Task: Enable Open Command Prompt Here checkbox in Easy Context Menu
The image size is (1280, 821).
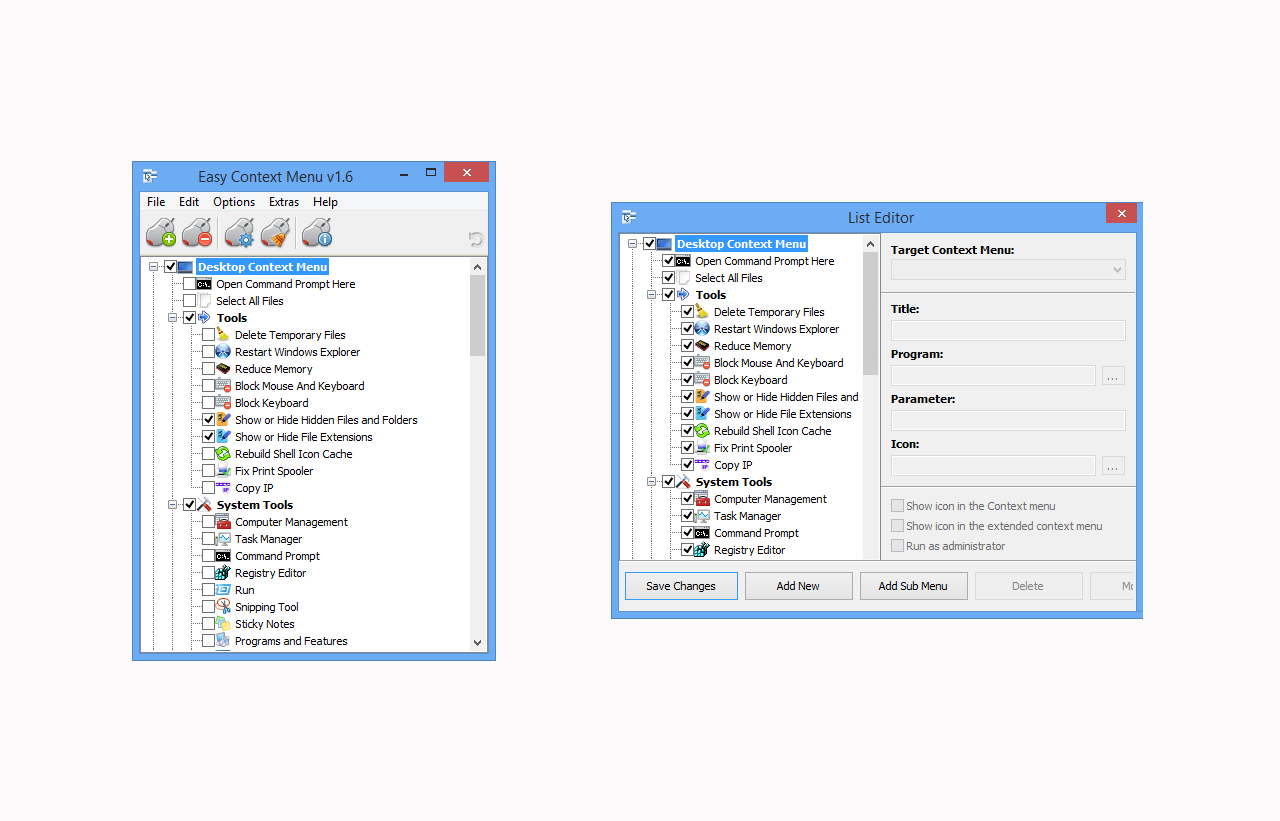Action: tap(189, 284)
